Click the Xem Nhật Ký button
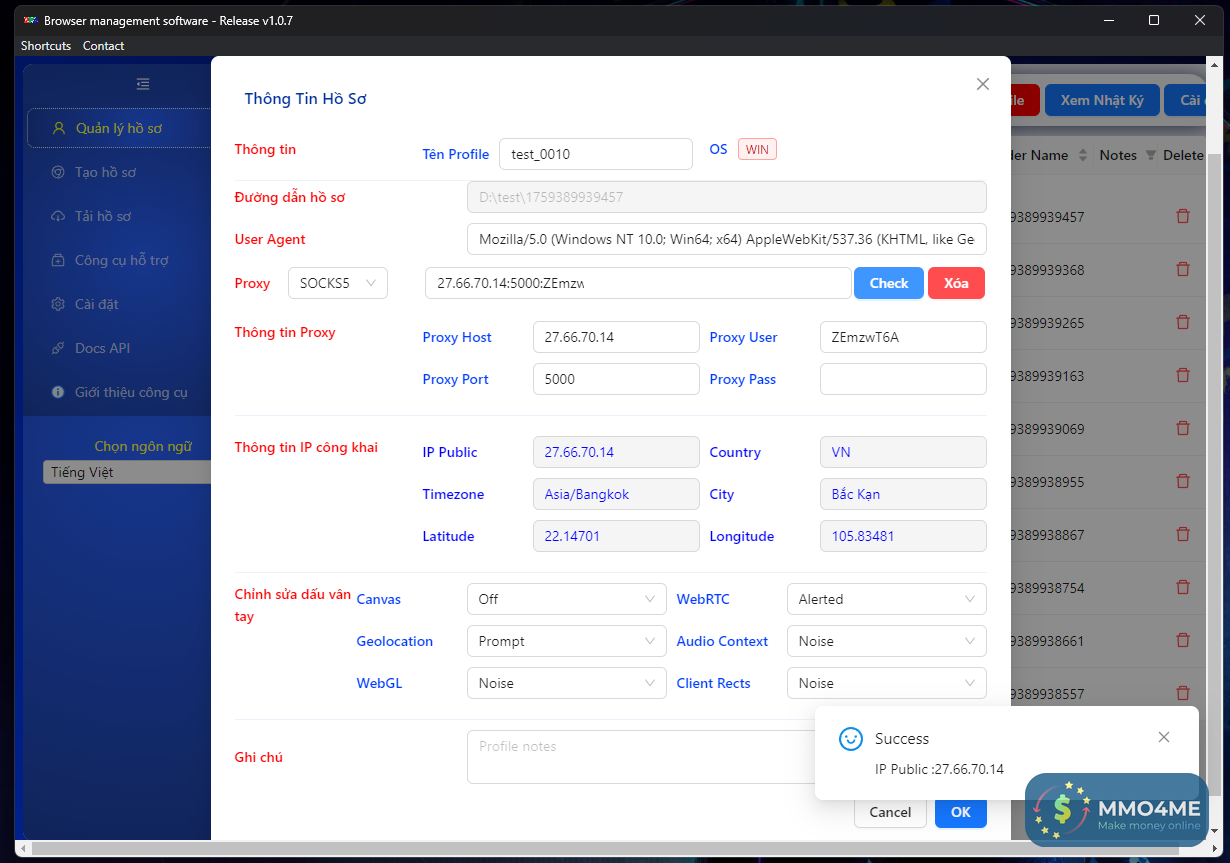 click(x=1102, y=100)
